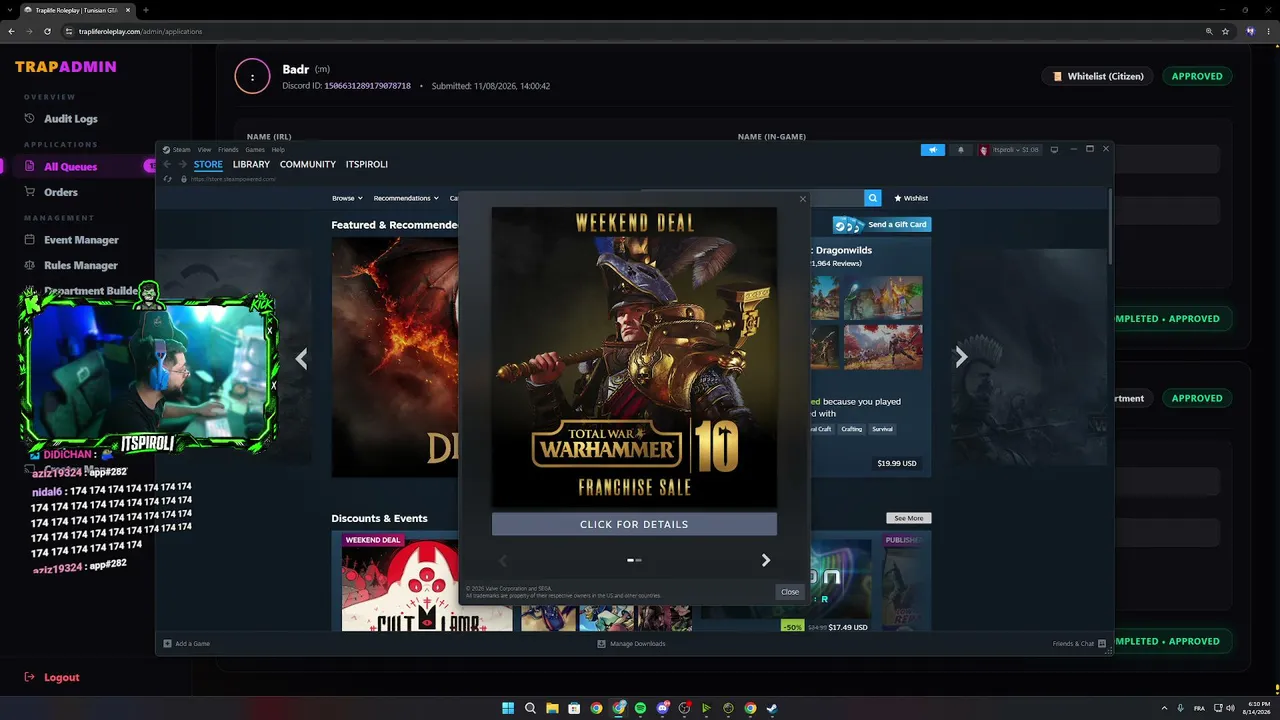Show hidden icons in system tray
Viewport: 1280px width, 720px height.
pyautogui.click(x=1164, y=708)
